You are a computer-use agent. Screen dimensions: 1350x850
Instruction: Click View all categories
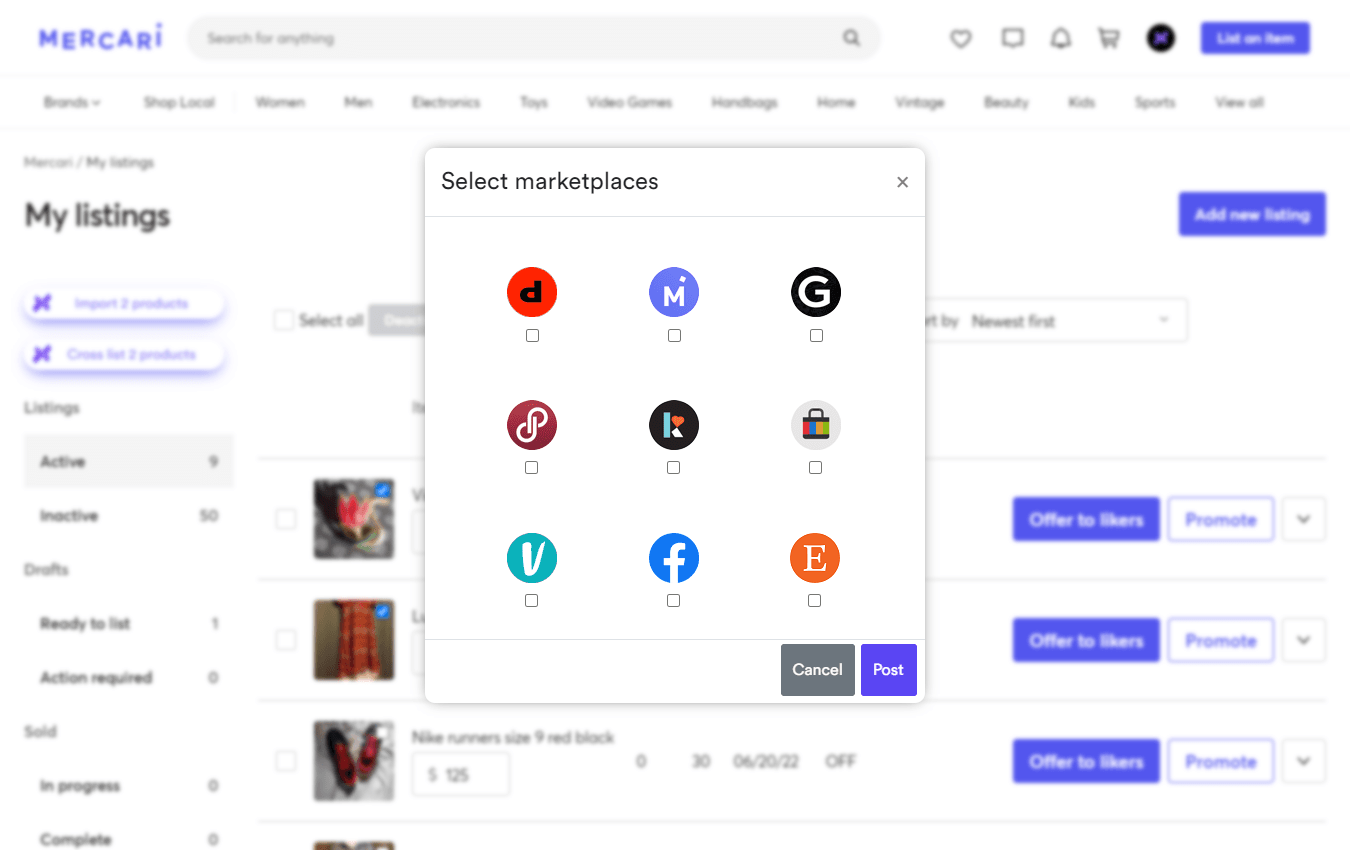click(1239, 102)
